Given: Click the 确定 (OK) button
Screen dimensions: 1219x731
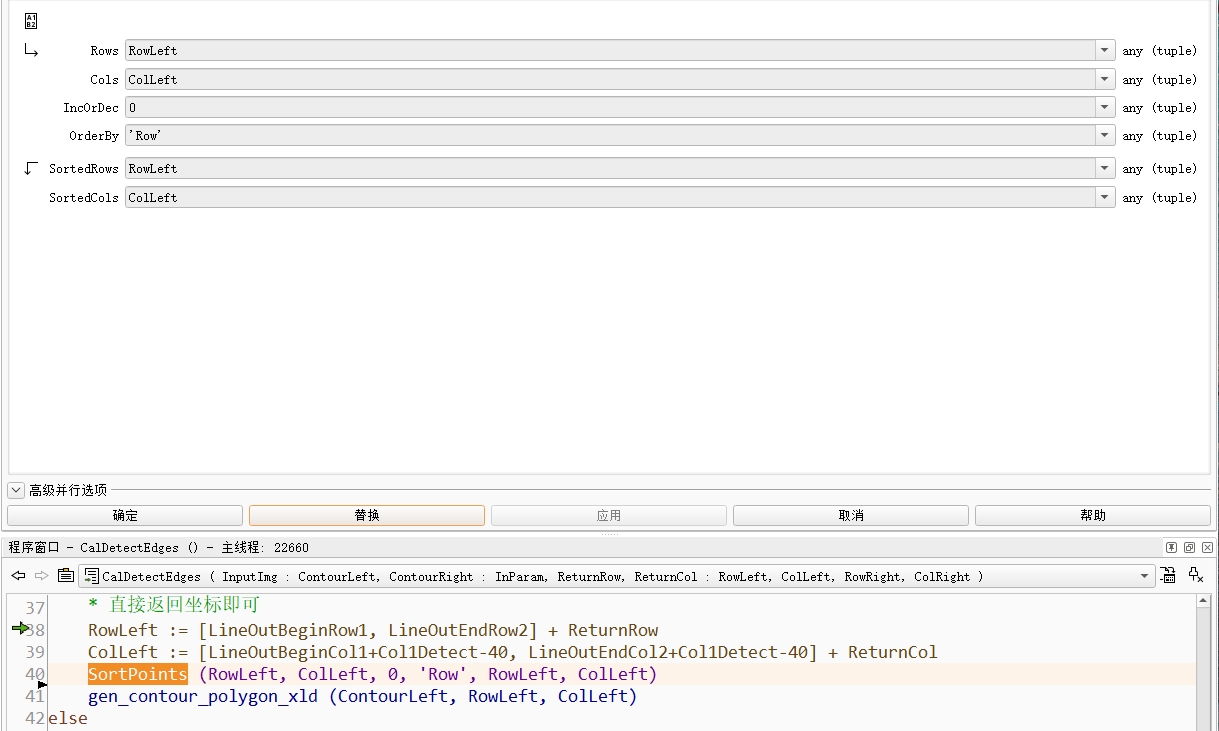Looking at the screenshot, I should coord(125,515).
